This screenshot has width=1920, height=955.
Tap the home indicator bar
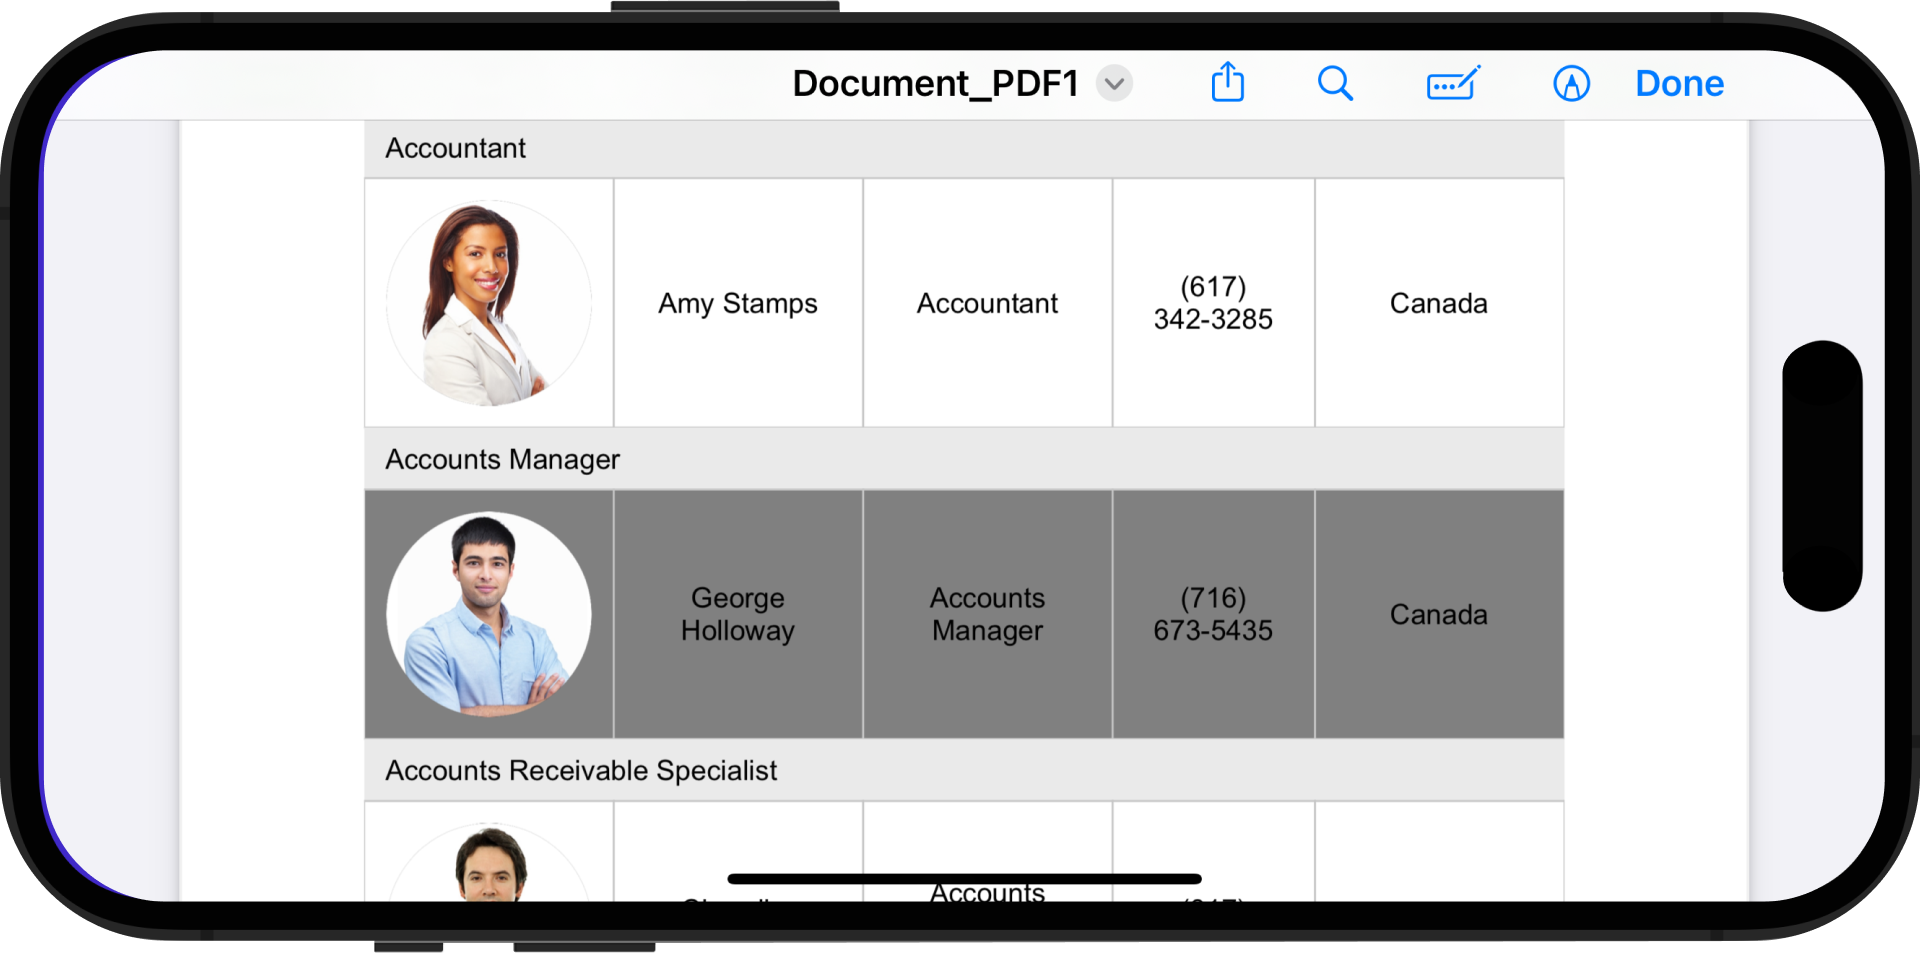pos(964,879)
